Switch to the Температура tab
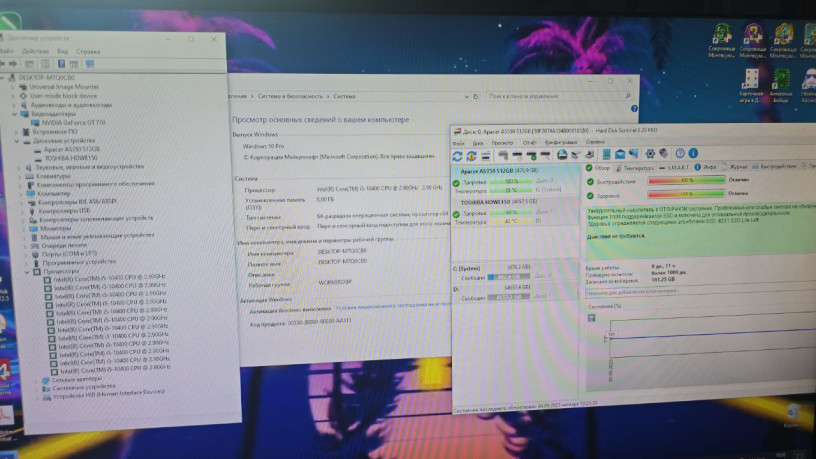Viewport: 816px width, 459px height. [635, 168]
